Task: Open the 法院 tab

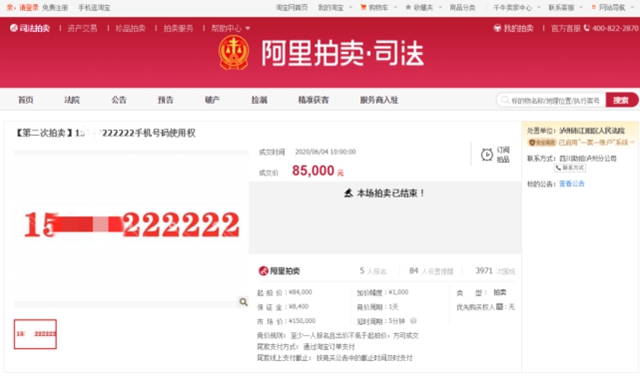Action: tap(72, 100)
